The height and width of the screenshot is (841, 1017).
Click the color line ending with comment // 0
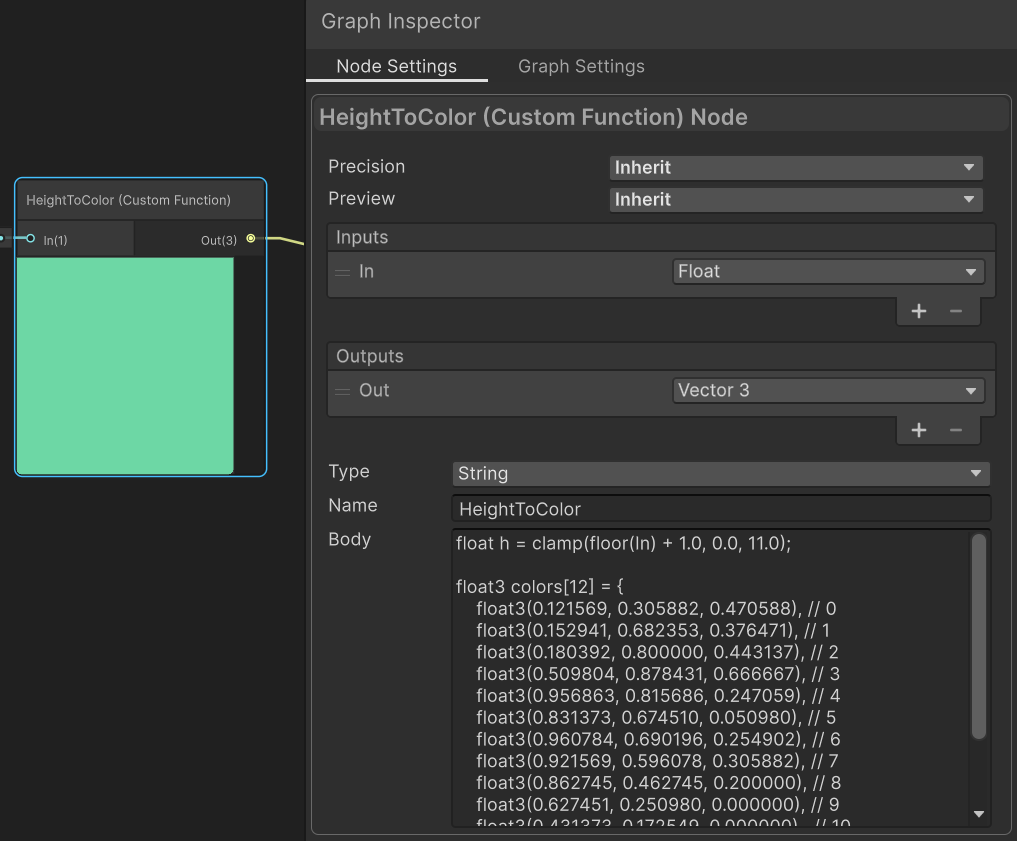[656, 609]
